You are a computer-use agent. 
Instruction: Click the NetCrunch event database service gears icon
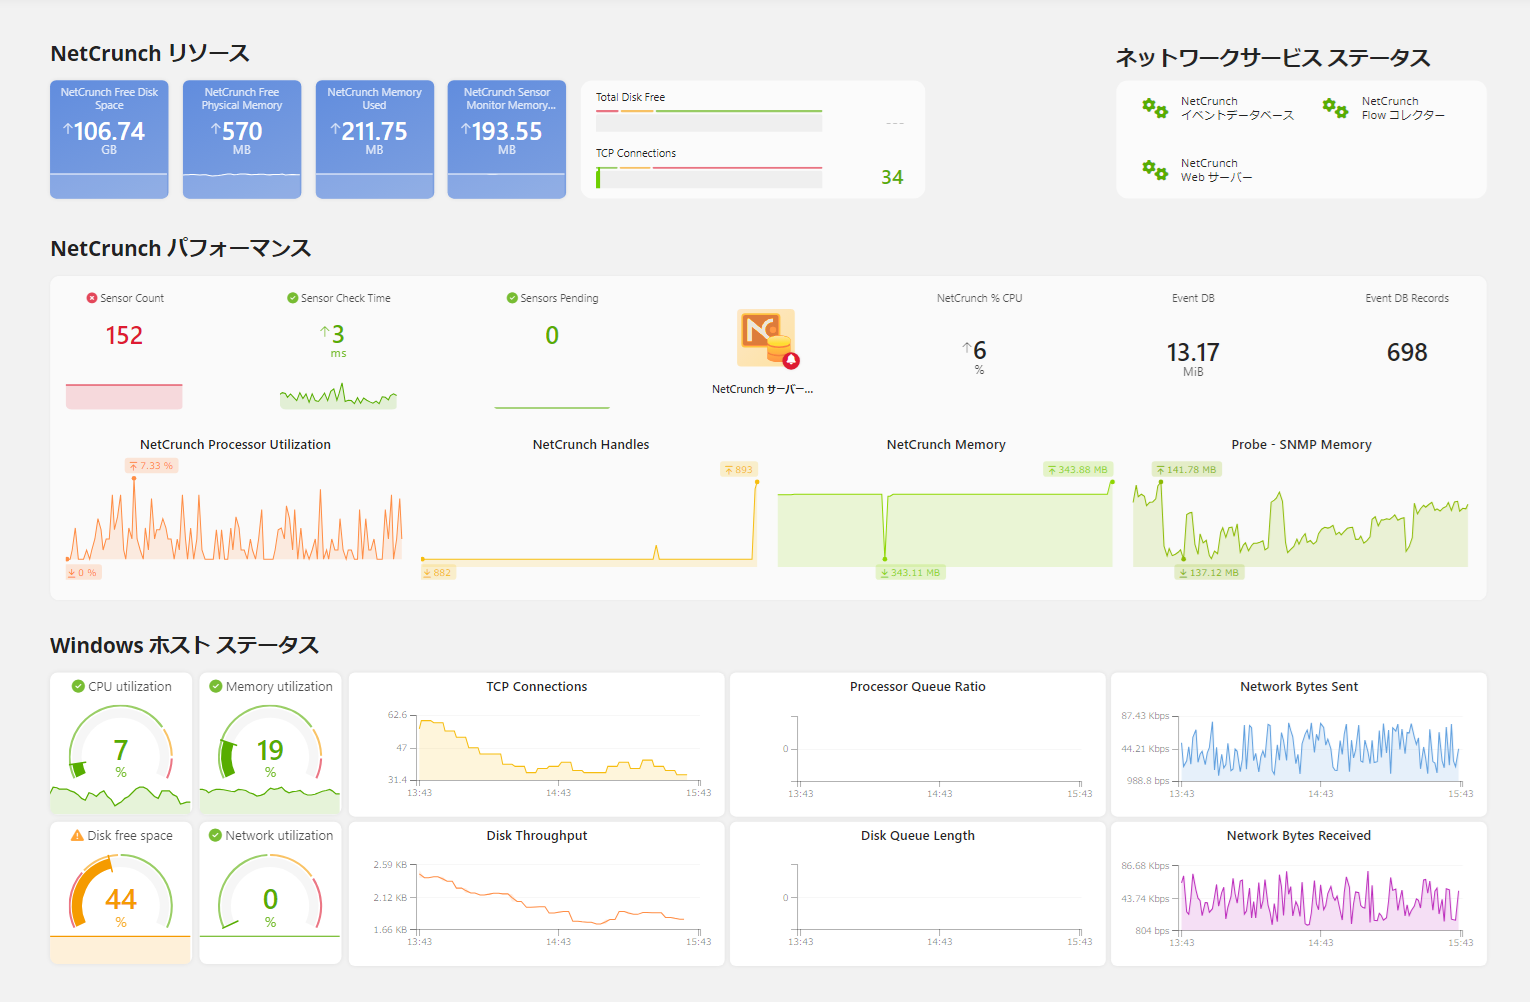(1155, 108)
